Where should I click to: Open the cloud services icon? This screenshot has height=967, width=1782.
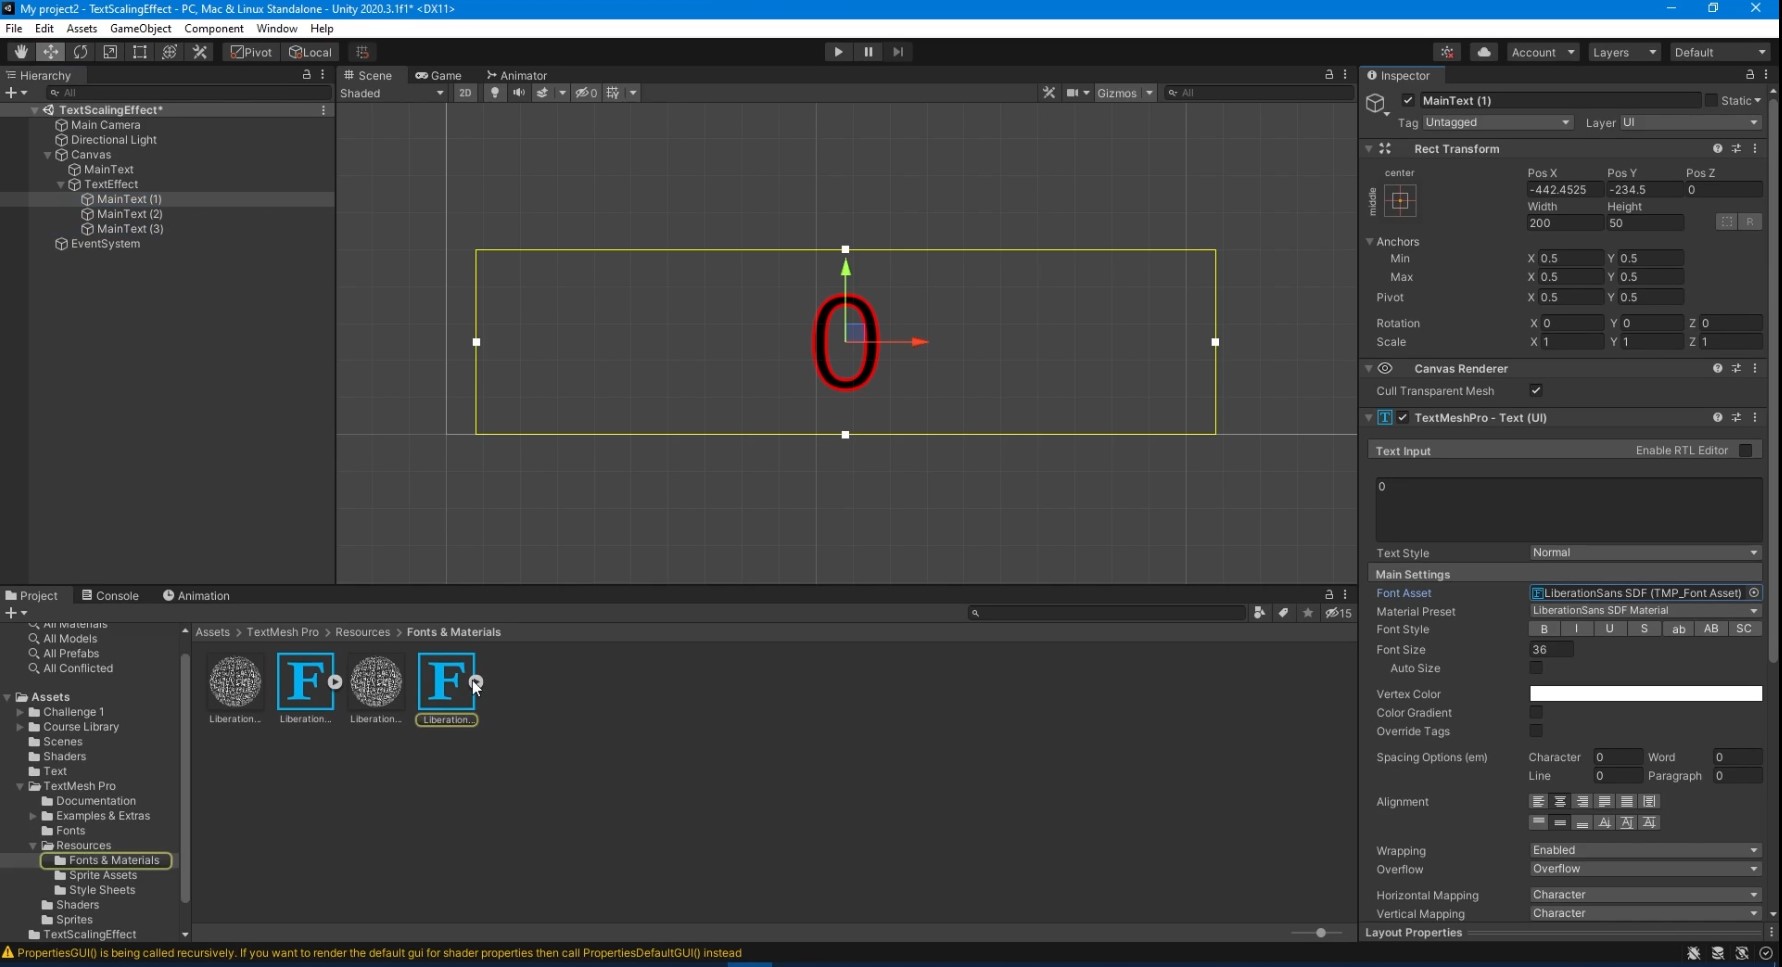click(x=1484, y=52)
